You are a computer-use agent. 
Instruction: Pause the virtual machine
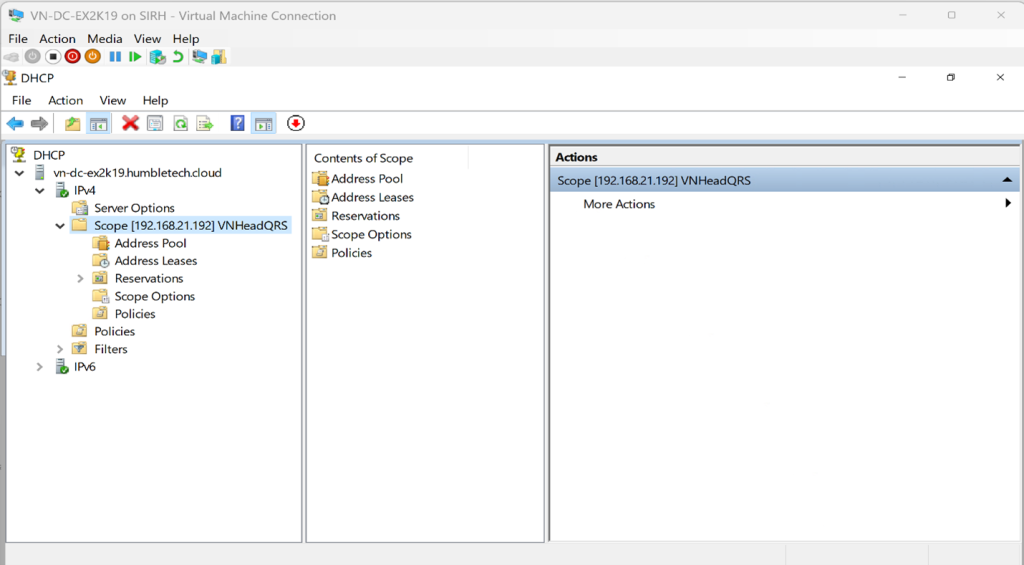[115, 57]
